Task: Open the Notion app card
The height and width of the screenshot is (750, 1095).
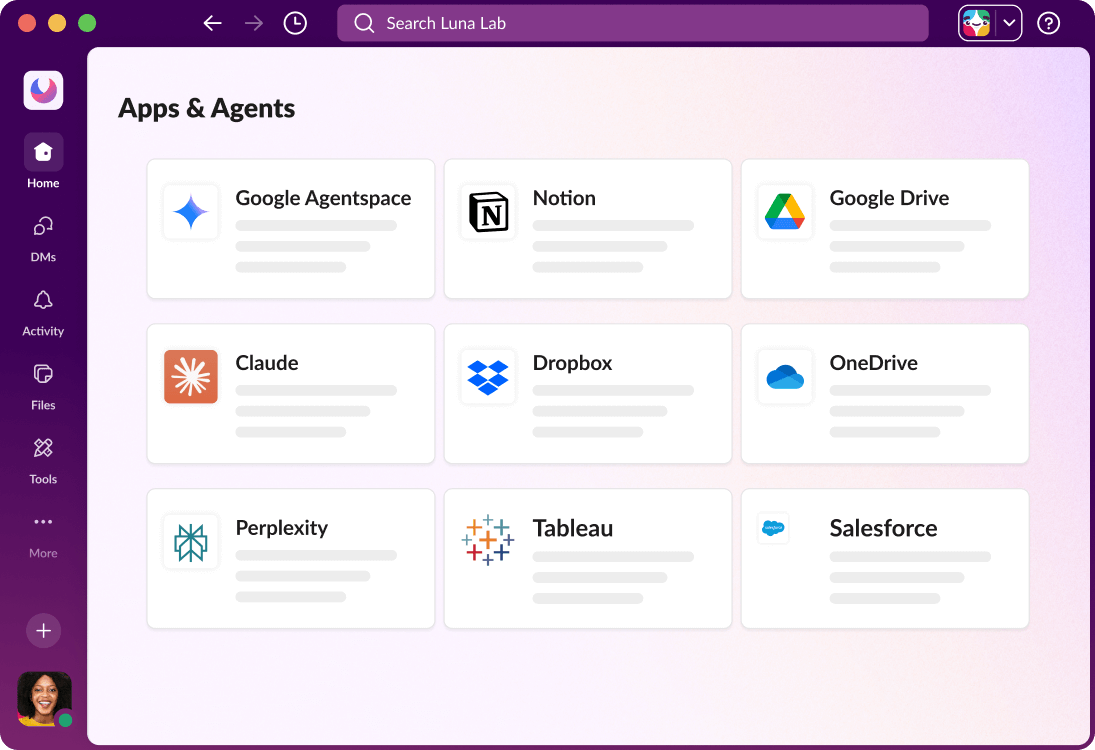Action: click(587, 229)
